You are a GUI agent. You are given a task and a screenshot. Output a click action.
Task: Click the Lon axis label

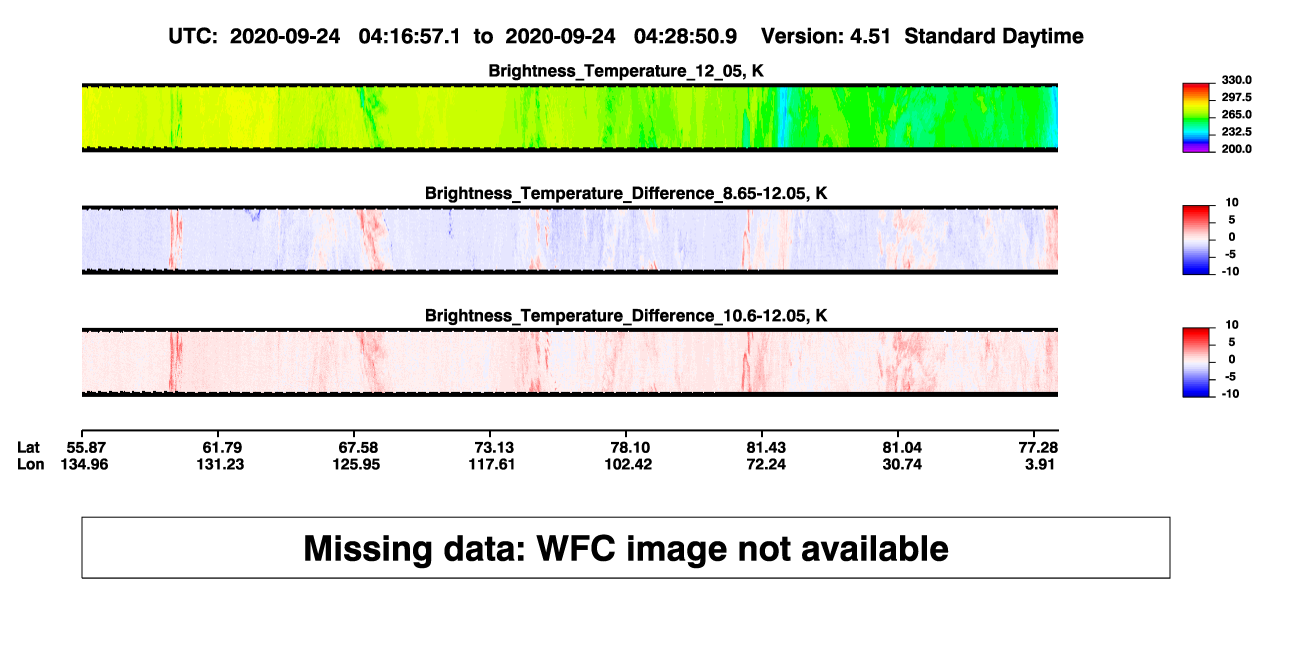pos(30,464)
